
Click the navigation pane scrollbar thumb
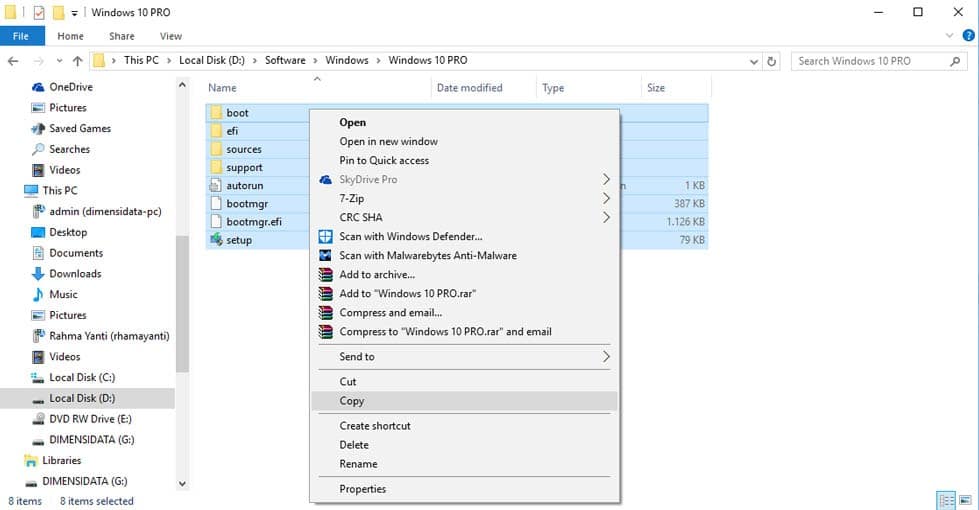182,304
